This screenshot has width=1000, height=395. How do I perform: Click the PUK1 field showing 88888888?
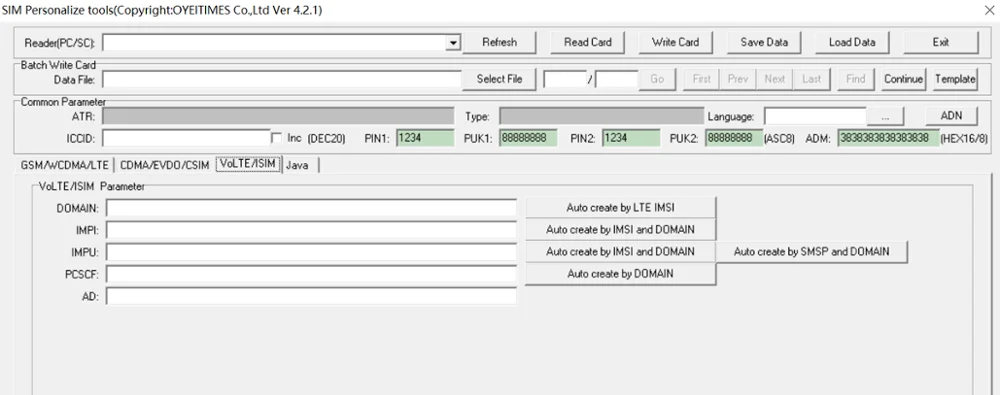[529, 138]
